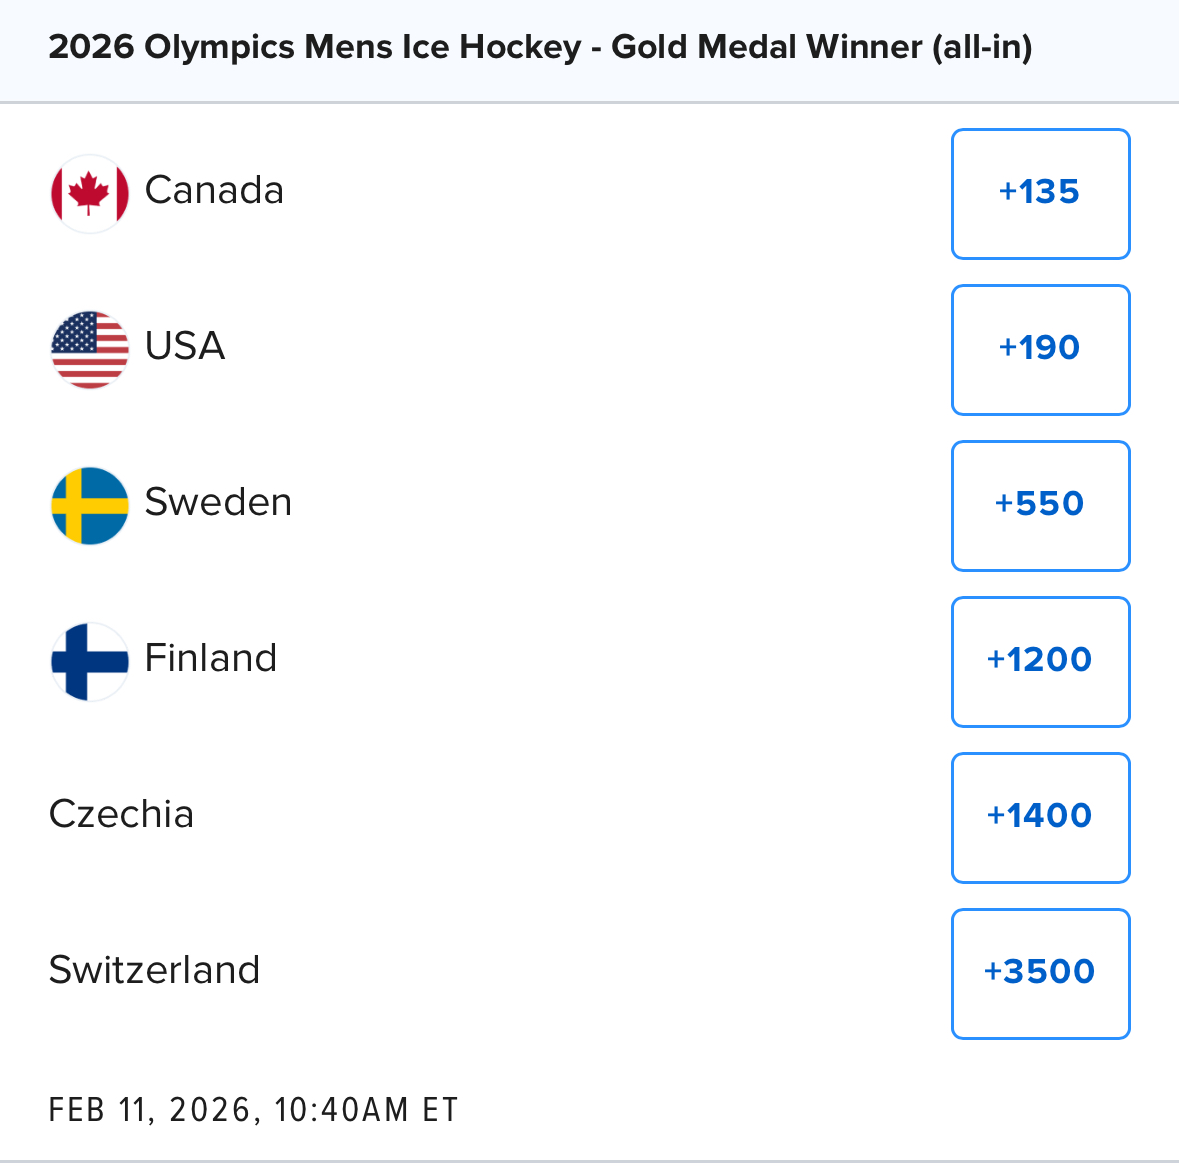
Task: Click the Switzerland team name
Action: pos(154,970)
